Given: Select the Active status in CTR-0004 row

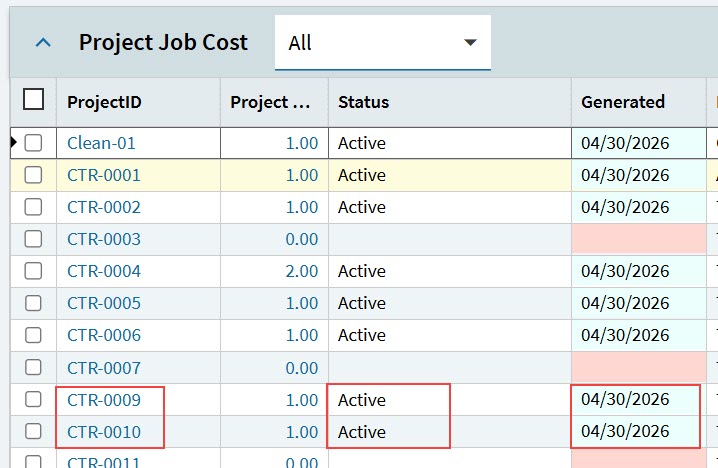Looking at the screenshot, I should [362, 271].
